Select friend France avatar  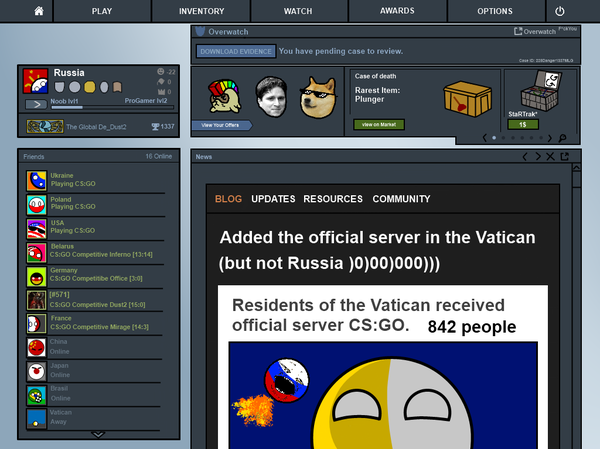36,323
